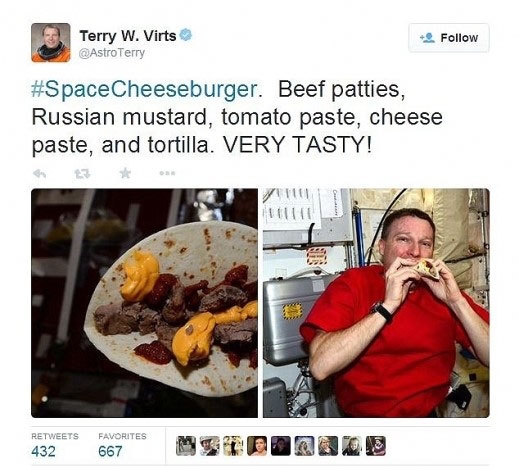The width and height of the screenshot is (519, 470).
Task: Open the tortilla cheeseburger photo
Action: 144,303
